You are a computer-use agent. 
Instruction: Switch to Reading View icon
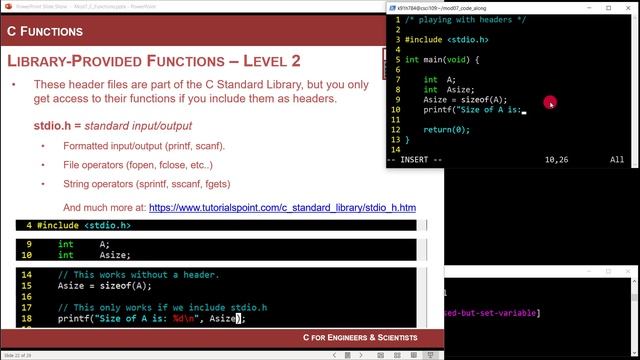[413, 356]
